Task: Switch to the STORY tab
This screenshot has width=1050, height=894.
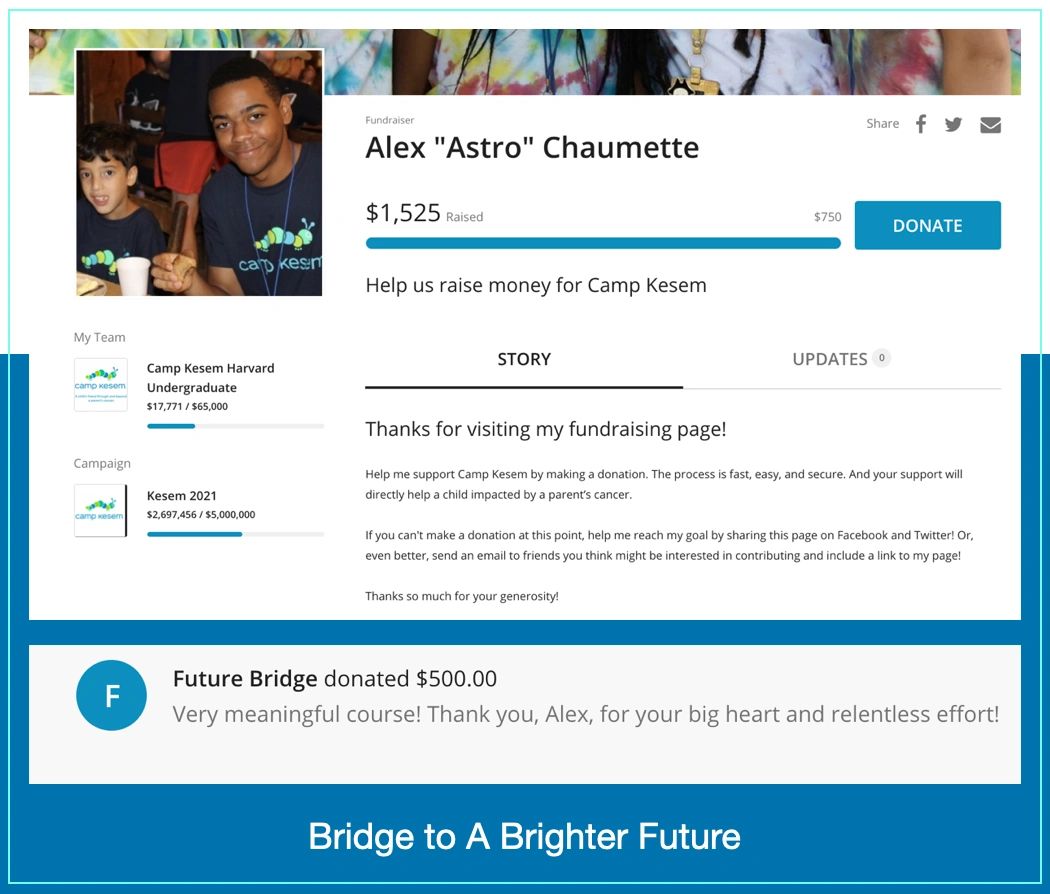Action: [x=524, y=360]
